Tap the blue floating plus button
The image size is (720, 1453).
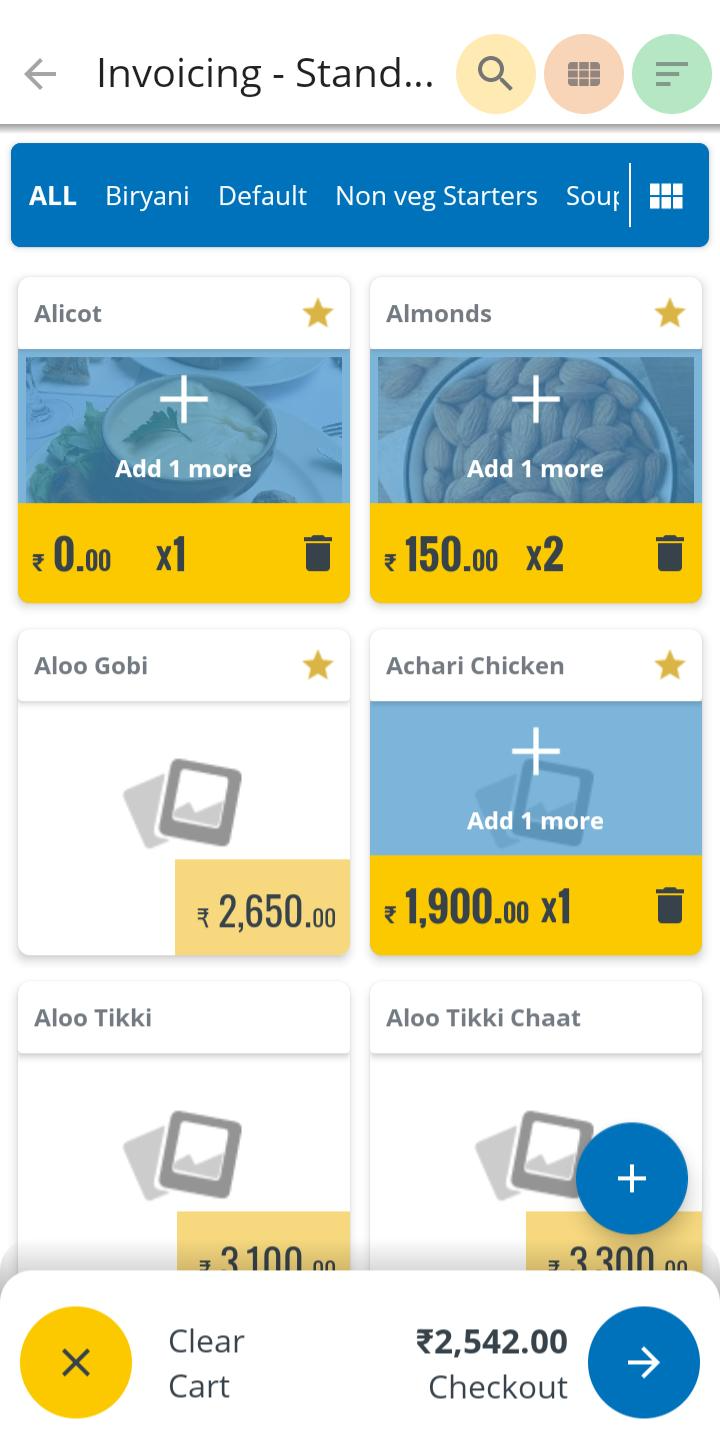coord(631,1179)
